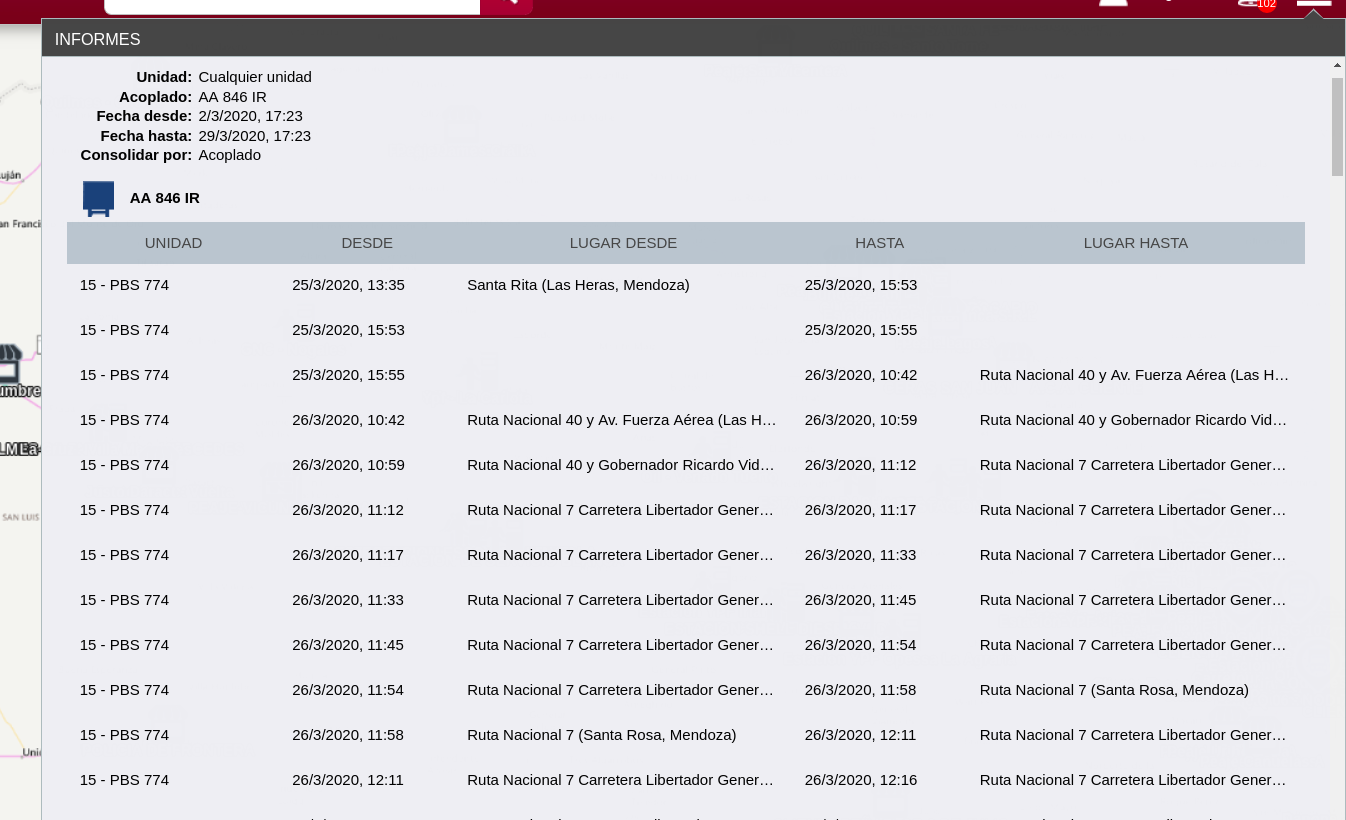This screenshot has width=1346, height=820.
Task: Click destination Ruta Nacional 7 (Santa Rosa, Mendoza)
Action: tap(1114, 690)
